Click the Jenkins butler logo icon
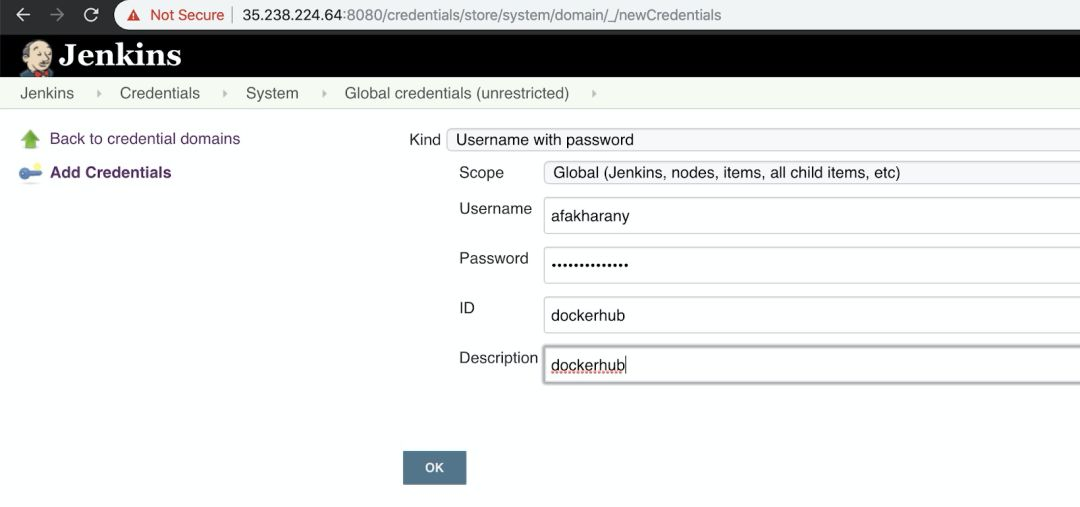The height and width of the screenshot is (507, 1080). (x=37, y=58)
